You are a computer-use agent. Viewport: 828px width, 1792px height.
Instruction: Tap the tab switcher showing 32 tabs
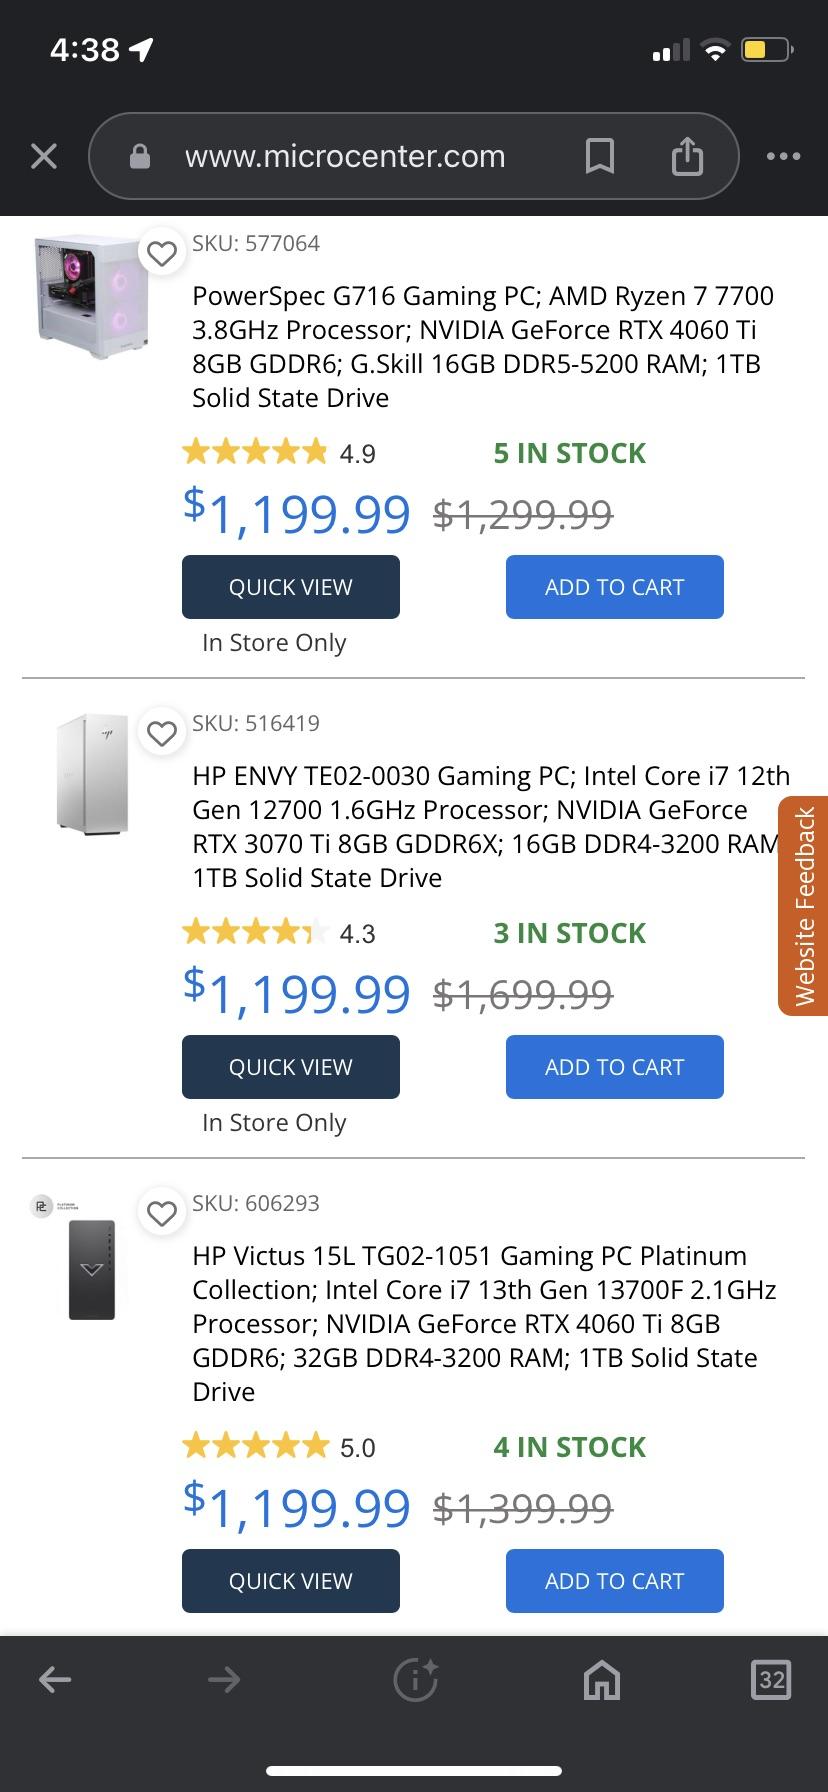point(770,1680)
